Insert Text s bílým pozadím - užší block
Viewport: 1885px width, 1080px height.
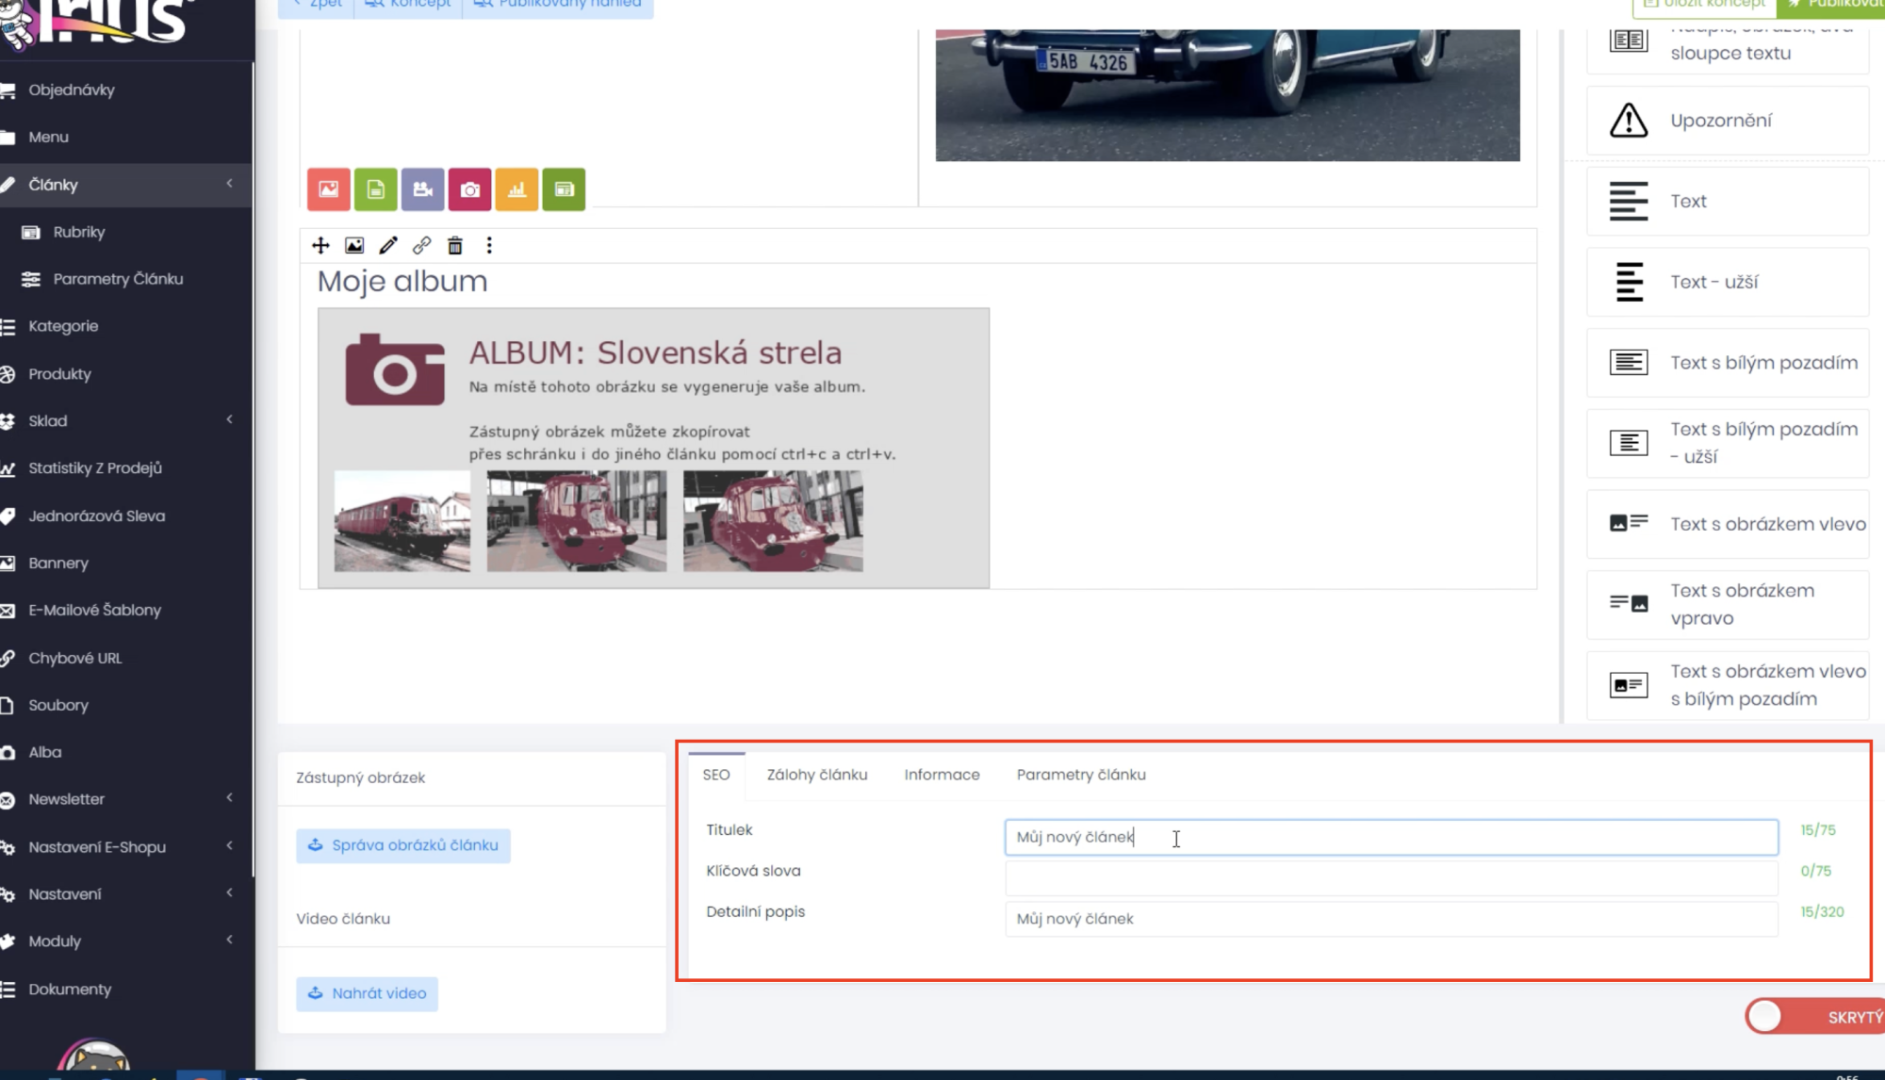click(1727, 443)
